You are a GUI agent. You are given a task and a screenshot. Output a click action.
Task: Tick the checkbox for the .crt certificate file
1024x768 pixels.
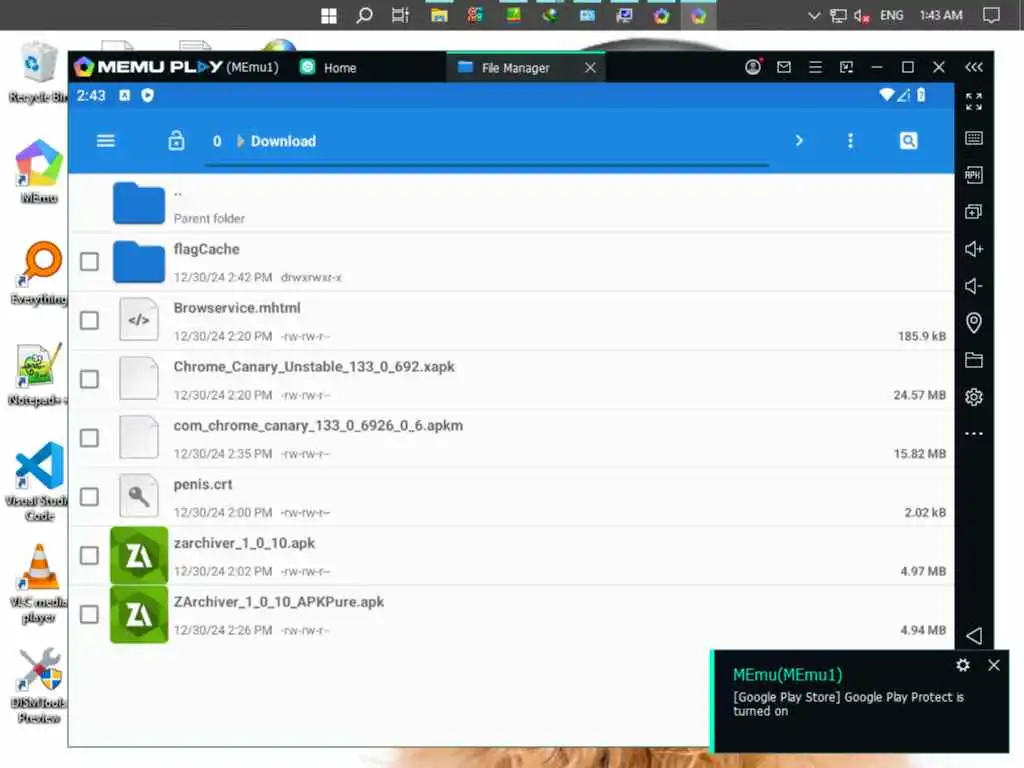[89, 497]
